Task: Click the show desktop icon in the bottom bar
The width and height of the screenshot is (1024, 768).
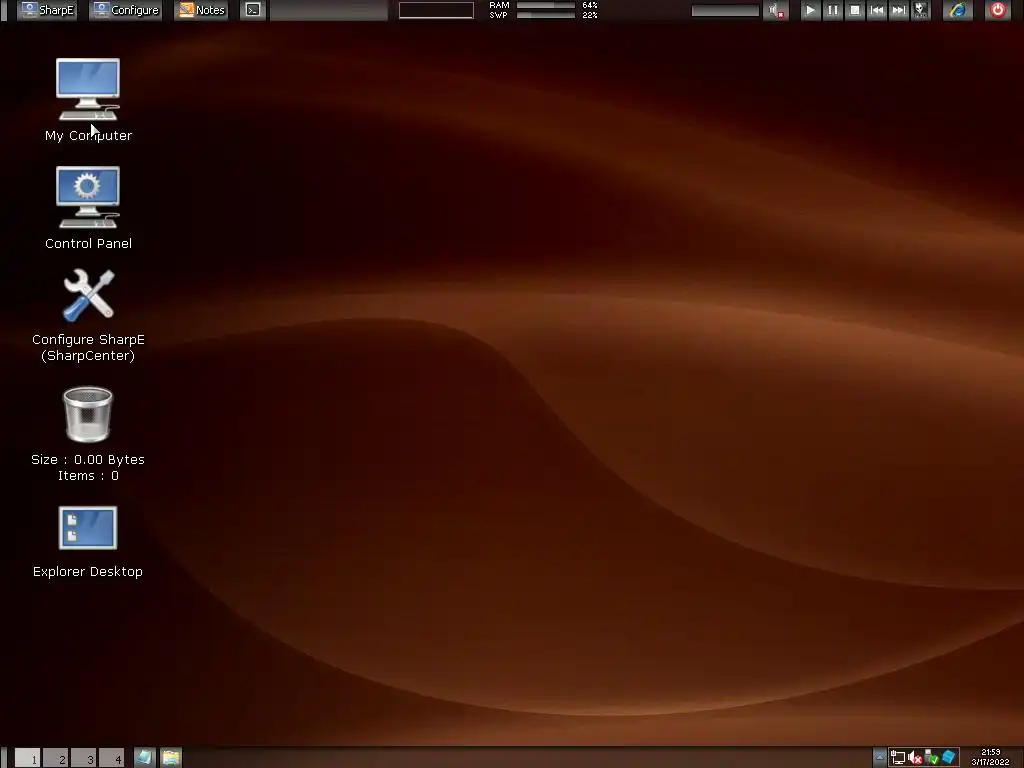Action: point(144,758)
